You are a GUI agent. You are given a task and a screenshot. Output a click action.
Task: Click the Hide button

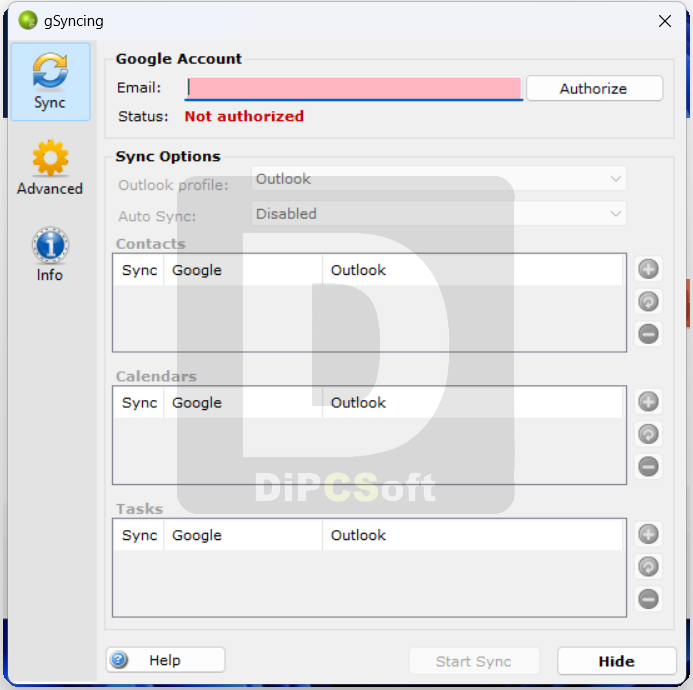[617, 661]
